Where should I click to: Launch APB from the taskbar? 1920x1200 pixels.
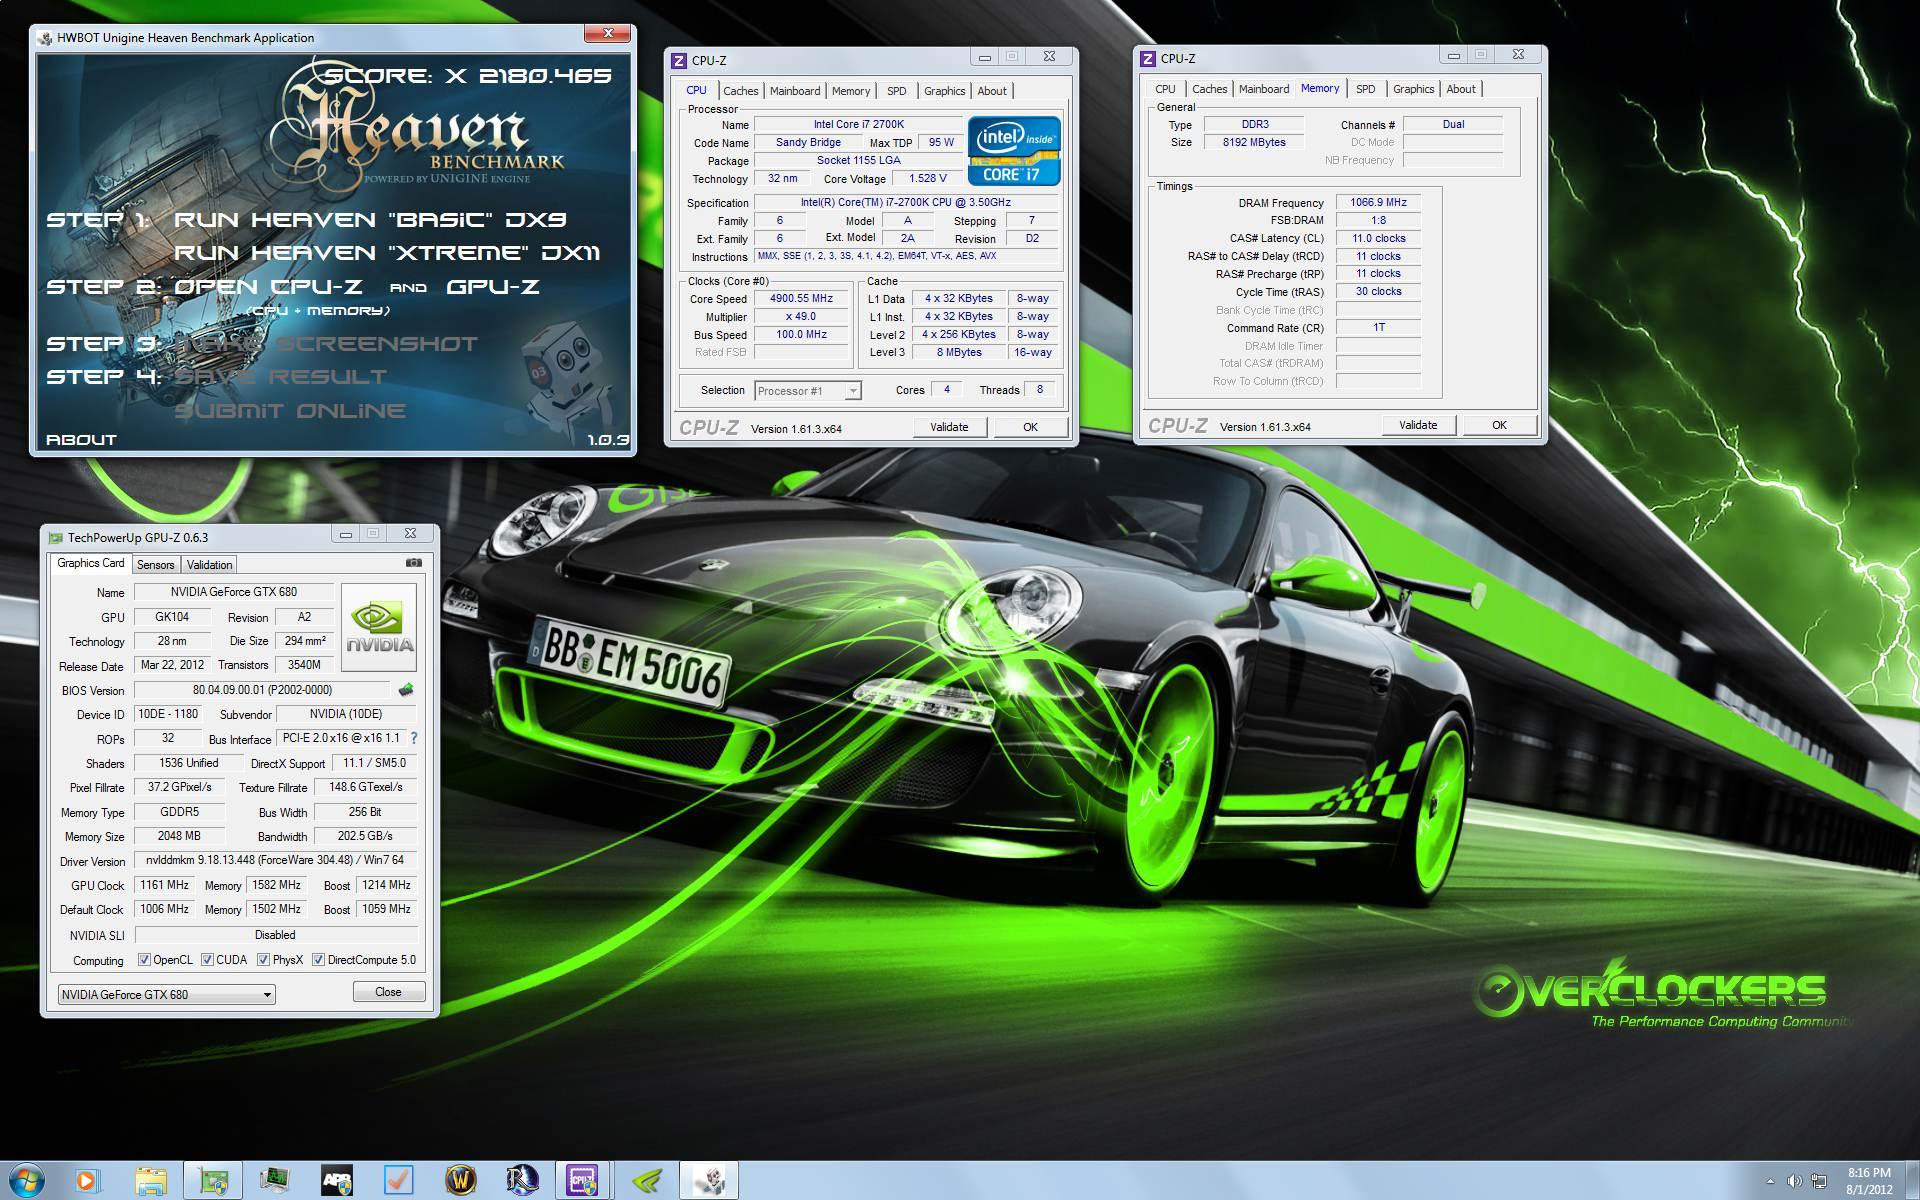tap(336, 1181)
